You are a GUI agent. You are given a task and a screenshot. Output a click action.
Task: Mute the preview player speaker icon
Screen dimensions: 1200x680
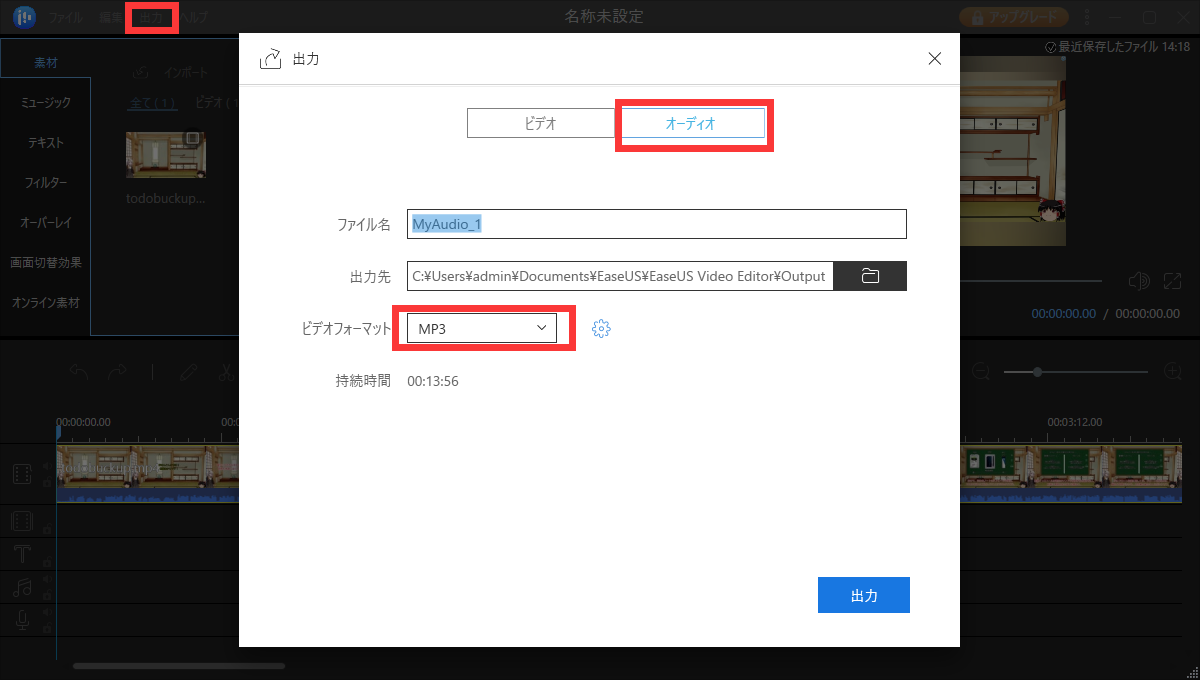tap(1140, 281)
